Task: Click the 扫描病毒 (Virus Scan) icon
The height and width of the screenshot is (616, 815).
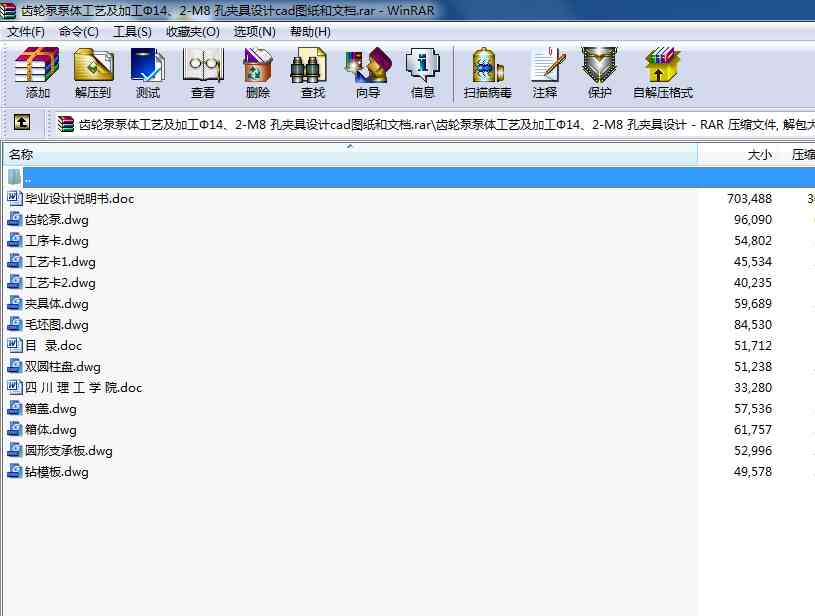Action: pos(487,72)
